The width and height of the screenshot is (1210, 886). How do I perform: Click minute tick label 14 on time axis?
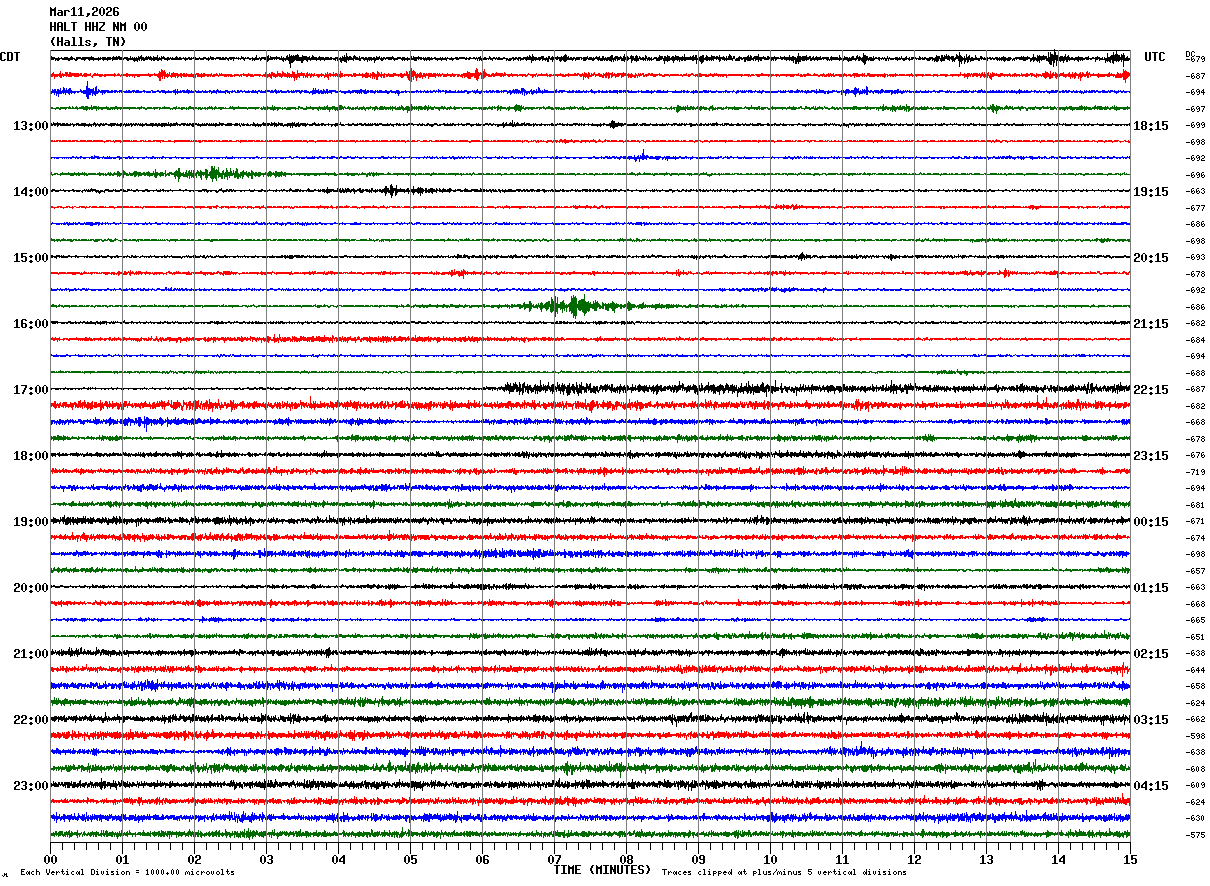1058,859
